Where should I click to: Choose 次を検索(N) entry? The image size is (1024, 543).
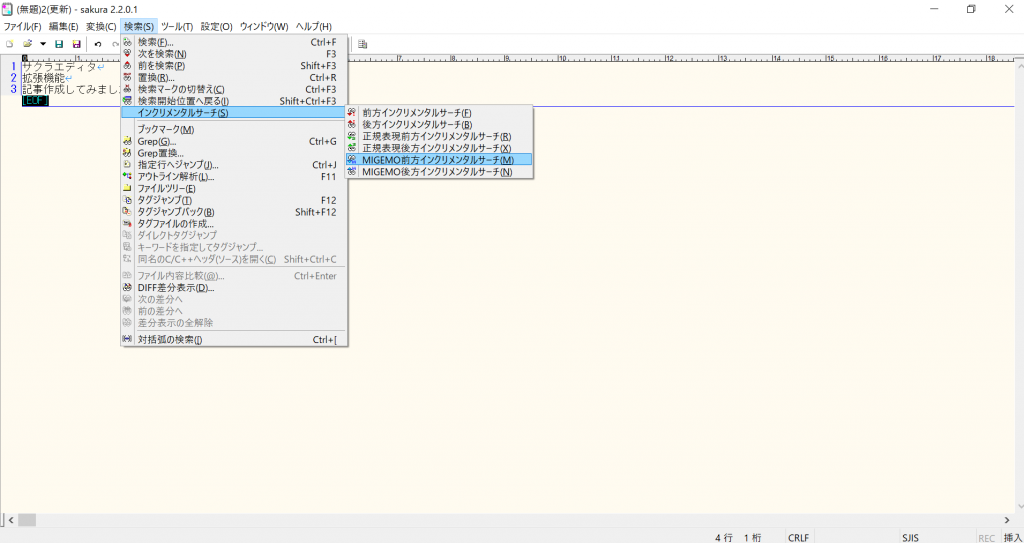234,54
